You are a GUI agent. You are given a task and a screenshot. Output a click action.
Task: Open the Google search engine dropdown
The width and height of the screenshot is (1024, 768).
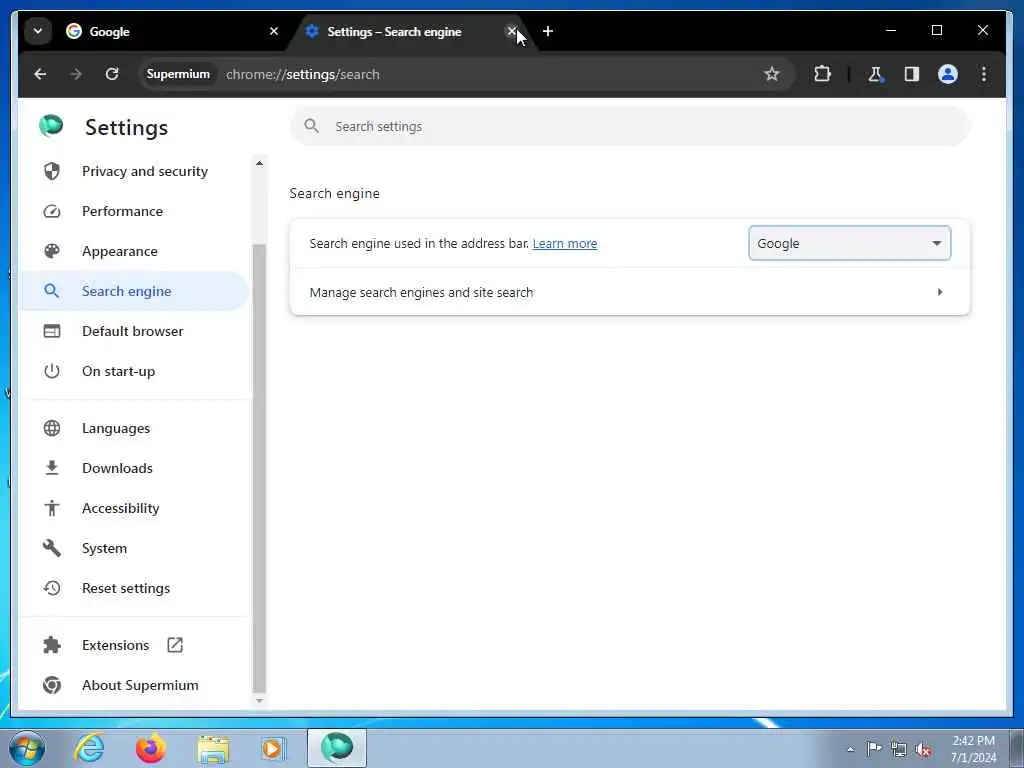(850, 243)
